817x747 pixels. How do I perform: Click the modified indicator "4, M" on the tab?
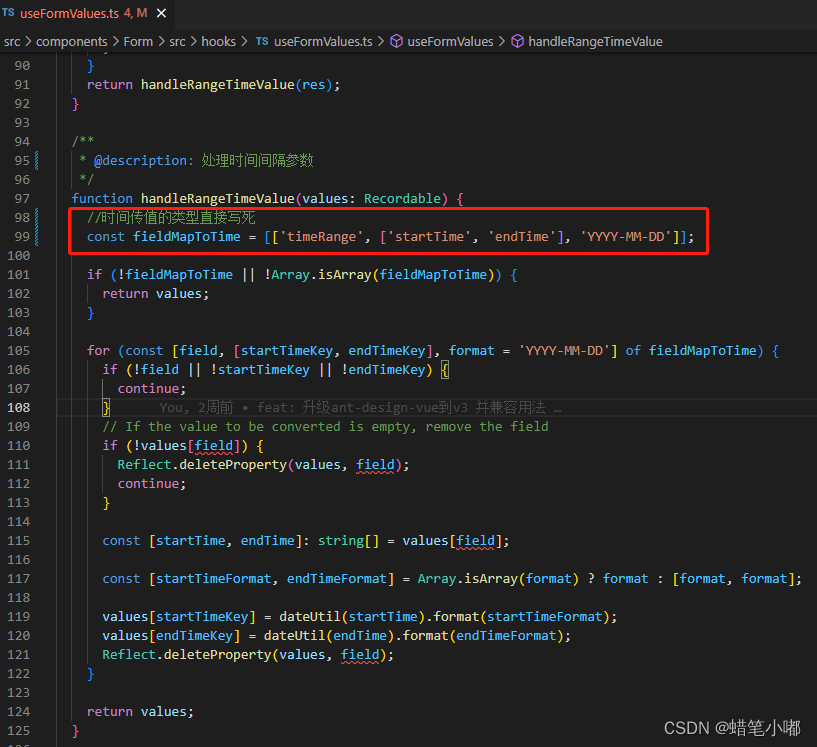(137, 14)
